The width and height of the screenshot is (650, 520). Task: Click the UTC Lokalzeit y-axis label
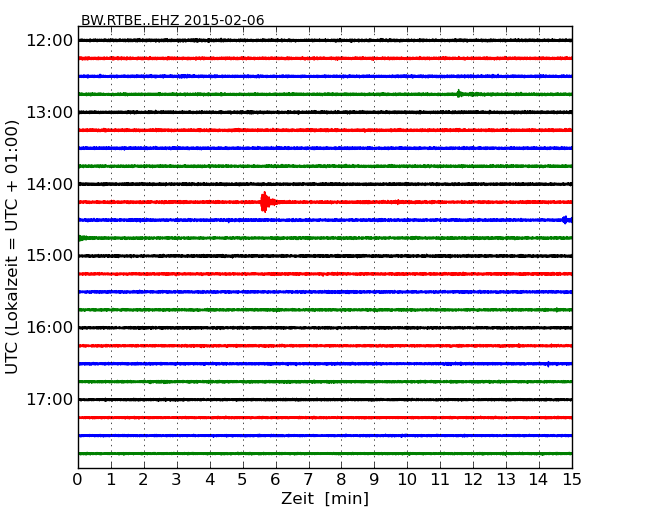[13, 247]
